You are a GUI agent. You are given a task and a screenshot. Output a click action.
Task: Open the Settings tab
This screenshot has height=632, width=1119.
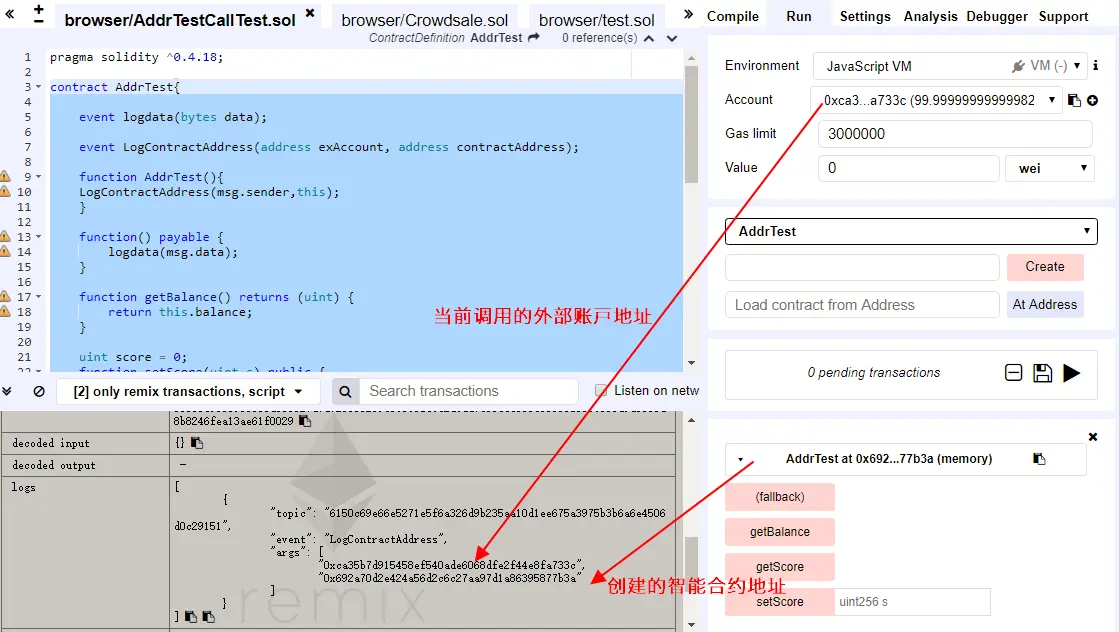[865, 16]
